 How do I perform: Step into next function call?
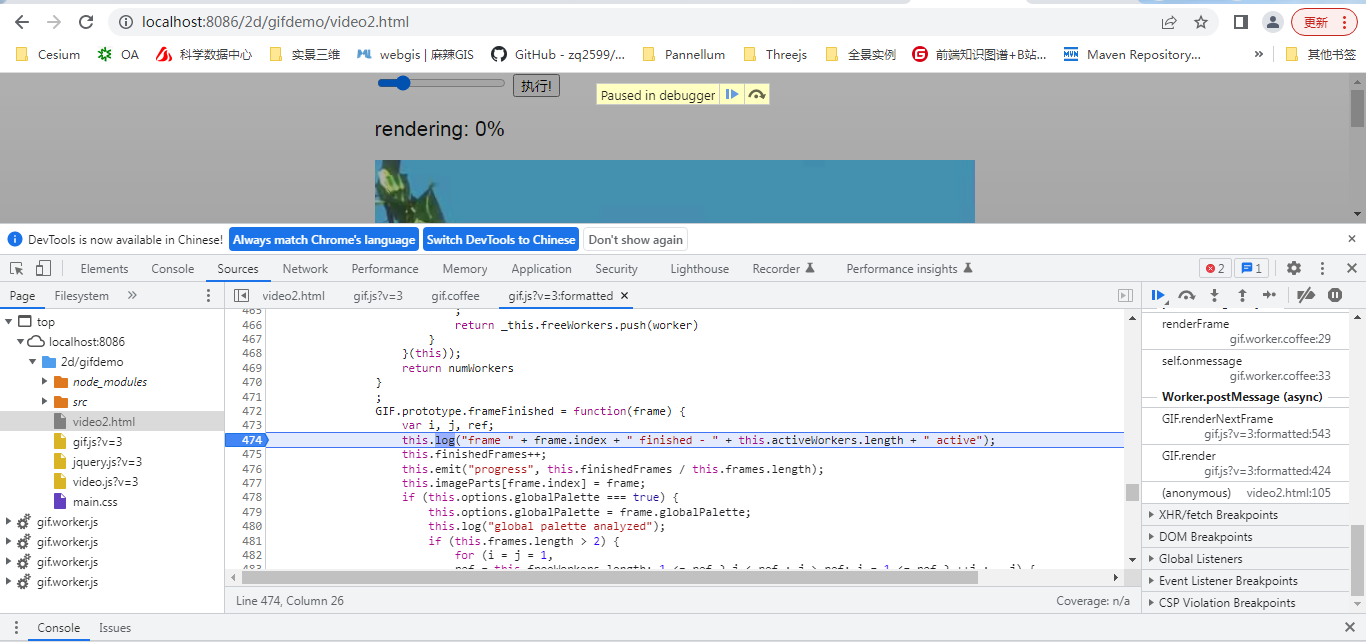(x=1214, y=295)
